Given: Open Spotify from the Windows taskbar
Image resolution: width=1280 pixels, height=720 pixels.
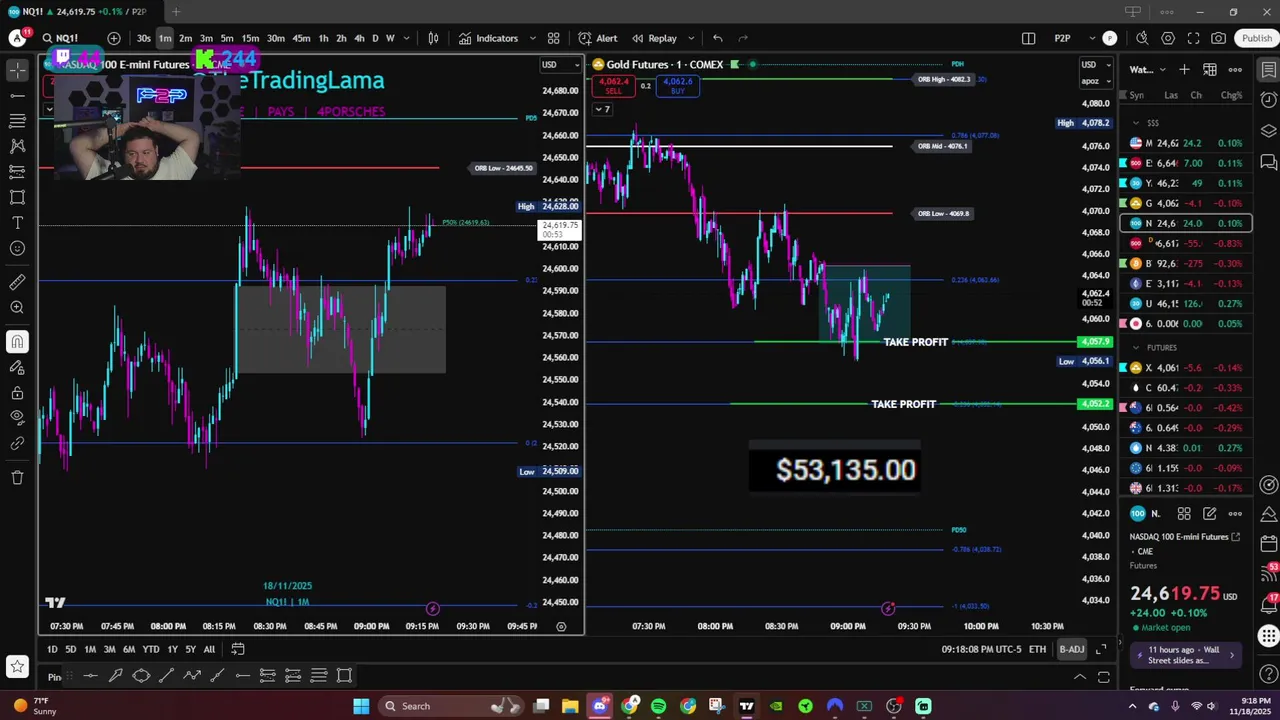Looking at the screenshot, I should tap(658, 706).
